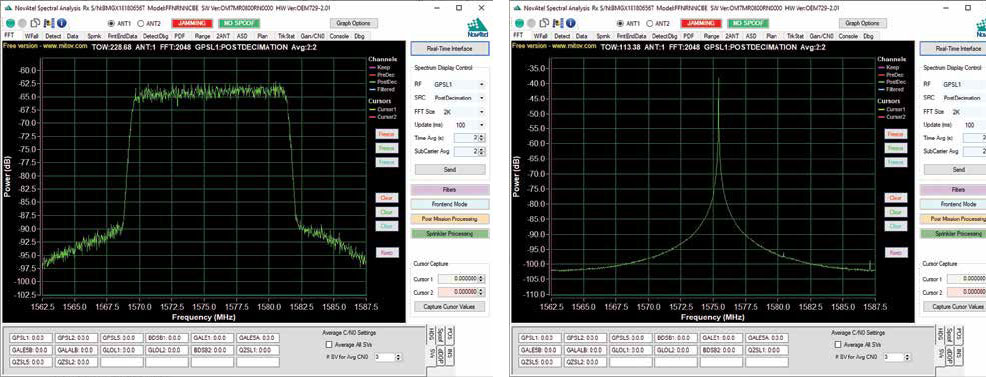Viewport: 986px width, 377px height.
Task: Click gray circle icon in right window toolbar
Action: 530,23
